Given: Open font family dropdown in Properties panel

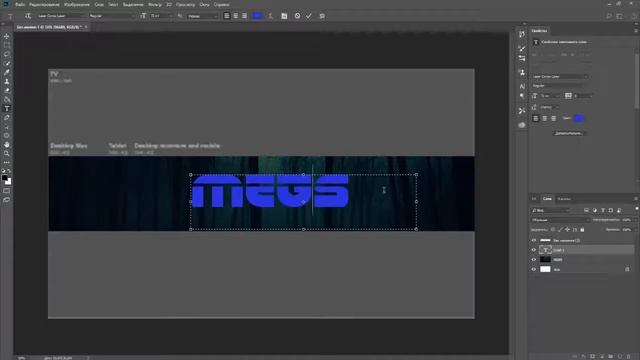Looking at the screenshot, I should click(560, 76).
